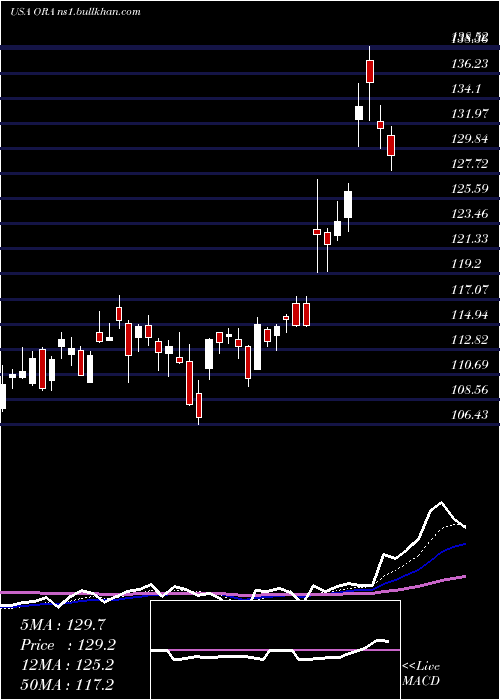Image resolution: width=500 pixels, height=700 pixels.
Task: Click the 123.46 price axis label
Action: click(470, 214)
